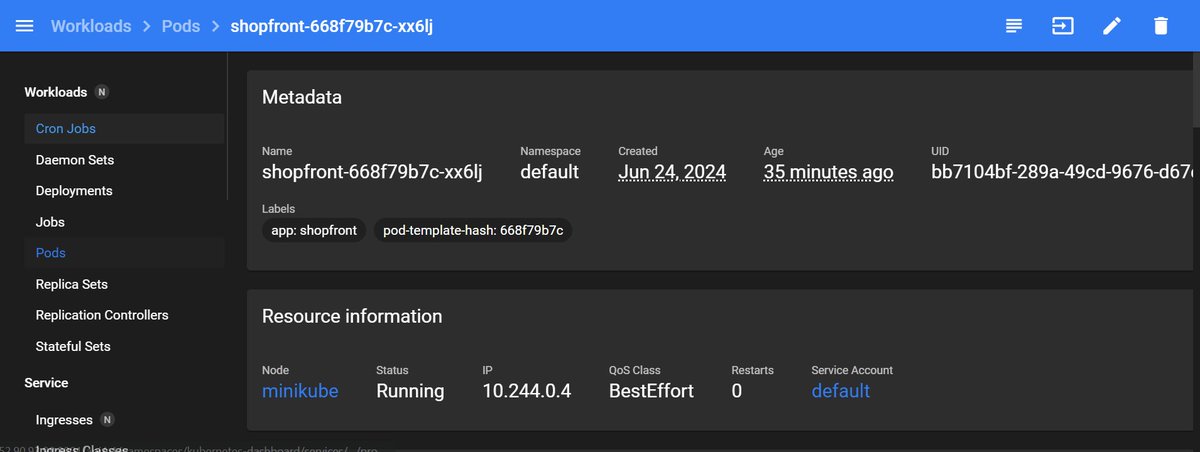
Task: Click the Metadata card heading
Action: tap(302, 97)
